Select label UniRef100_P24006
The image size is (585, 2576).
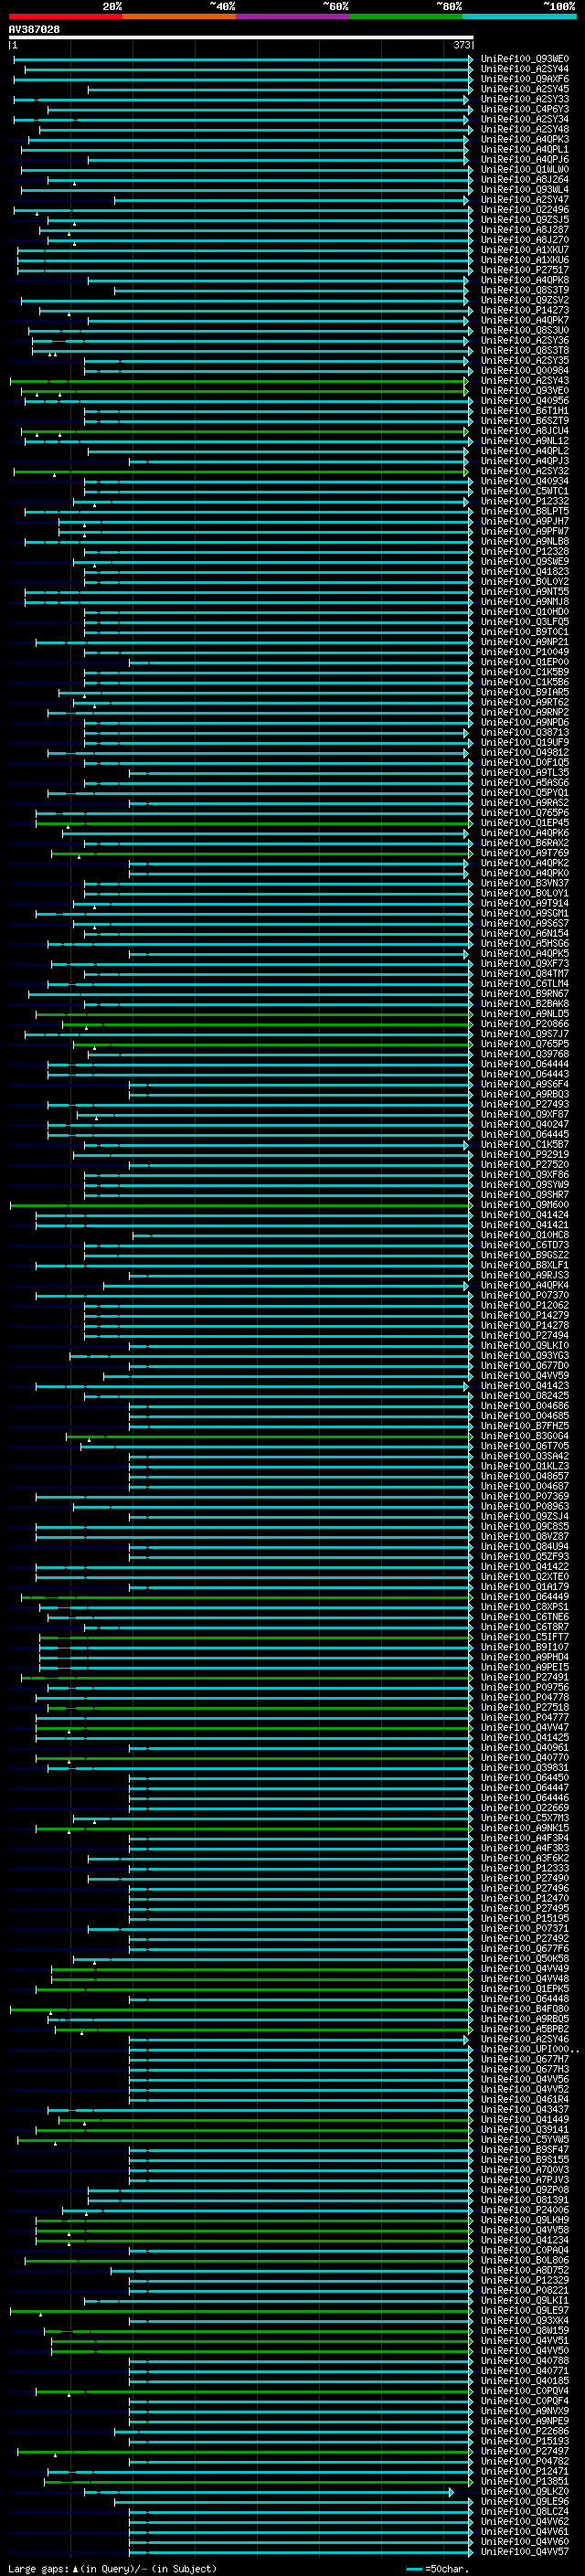(x=524, y=2211)
